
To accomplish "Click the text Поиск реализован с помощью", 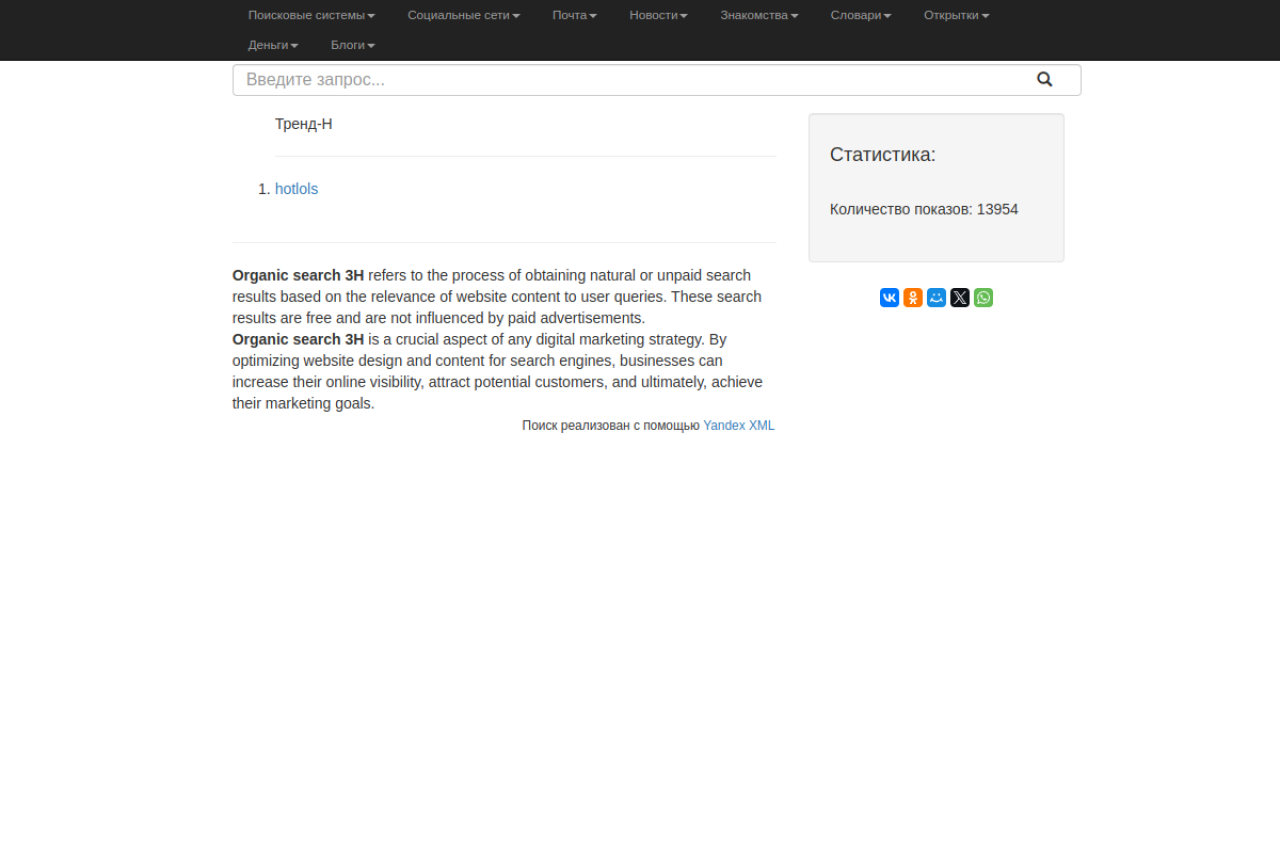I will [x=611, y=426].
